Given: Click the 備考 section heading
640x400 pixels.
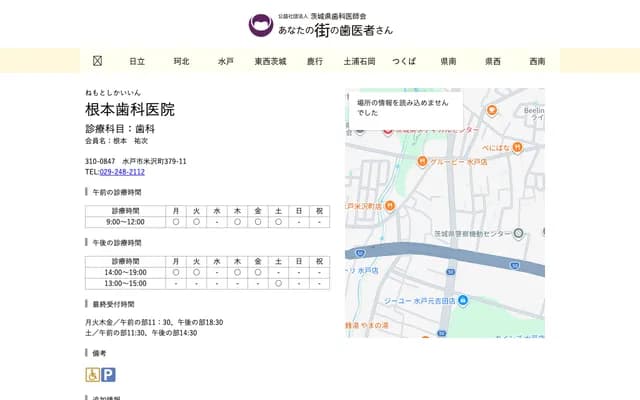Looking at the screenshot, I should [99, 353].
